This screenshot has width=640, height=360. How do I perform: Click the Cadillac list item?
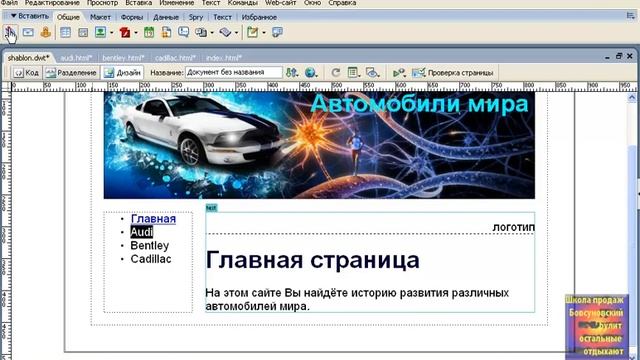click(151, 259)
